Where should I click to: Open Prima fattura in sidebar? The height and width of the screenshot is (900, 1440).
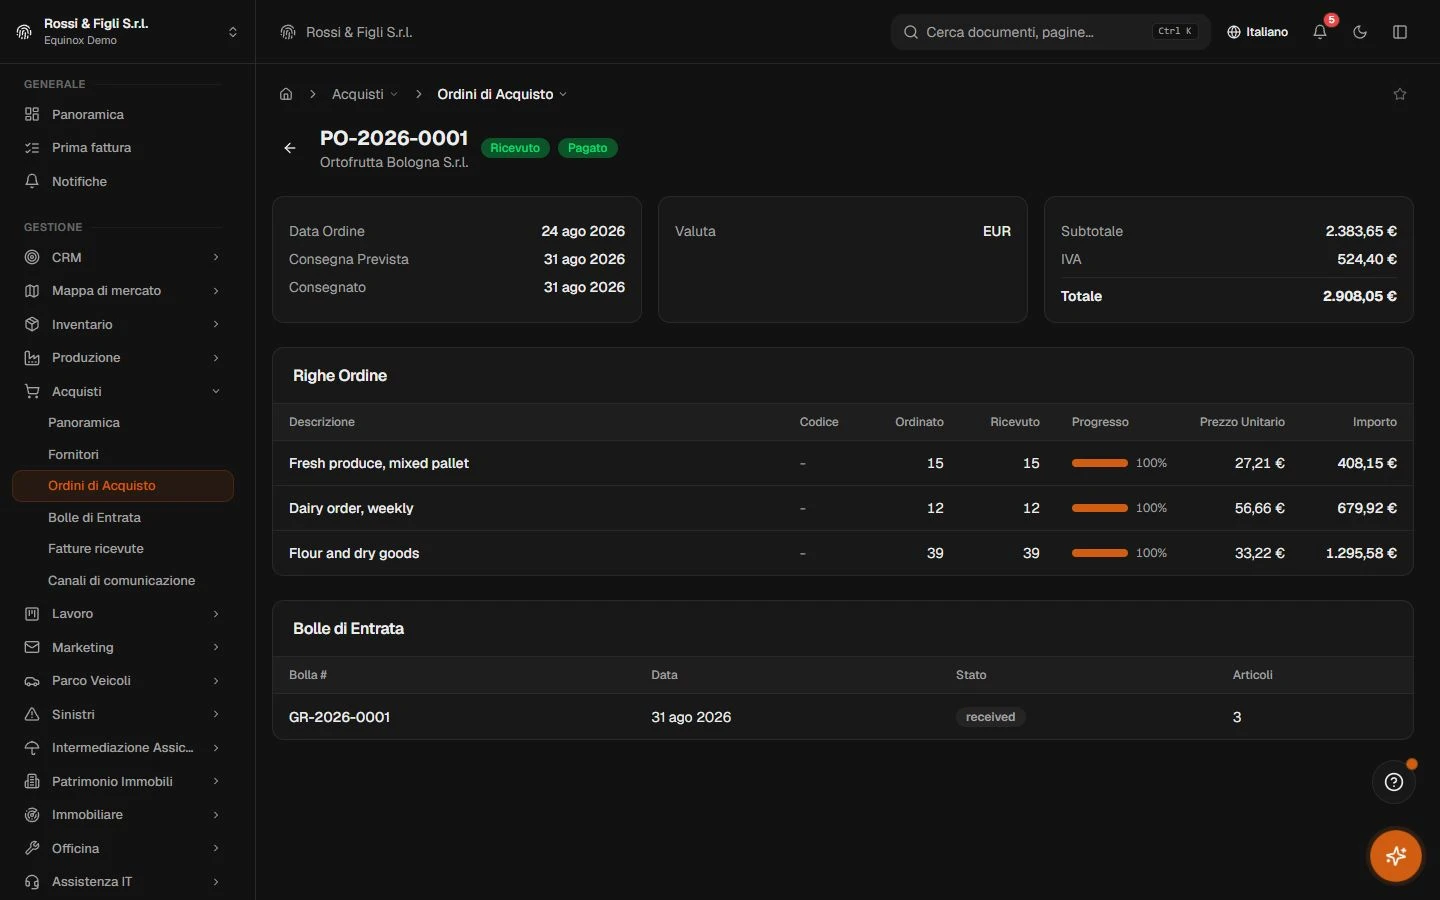click(123, 148)
